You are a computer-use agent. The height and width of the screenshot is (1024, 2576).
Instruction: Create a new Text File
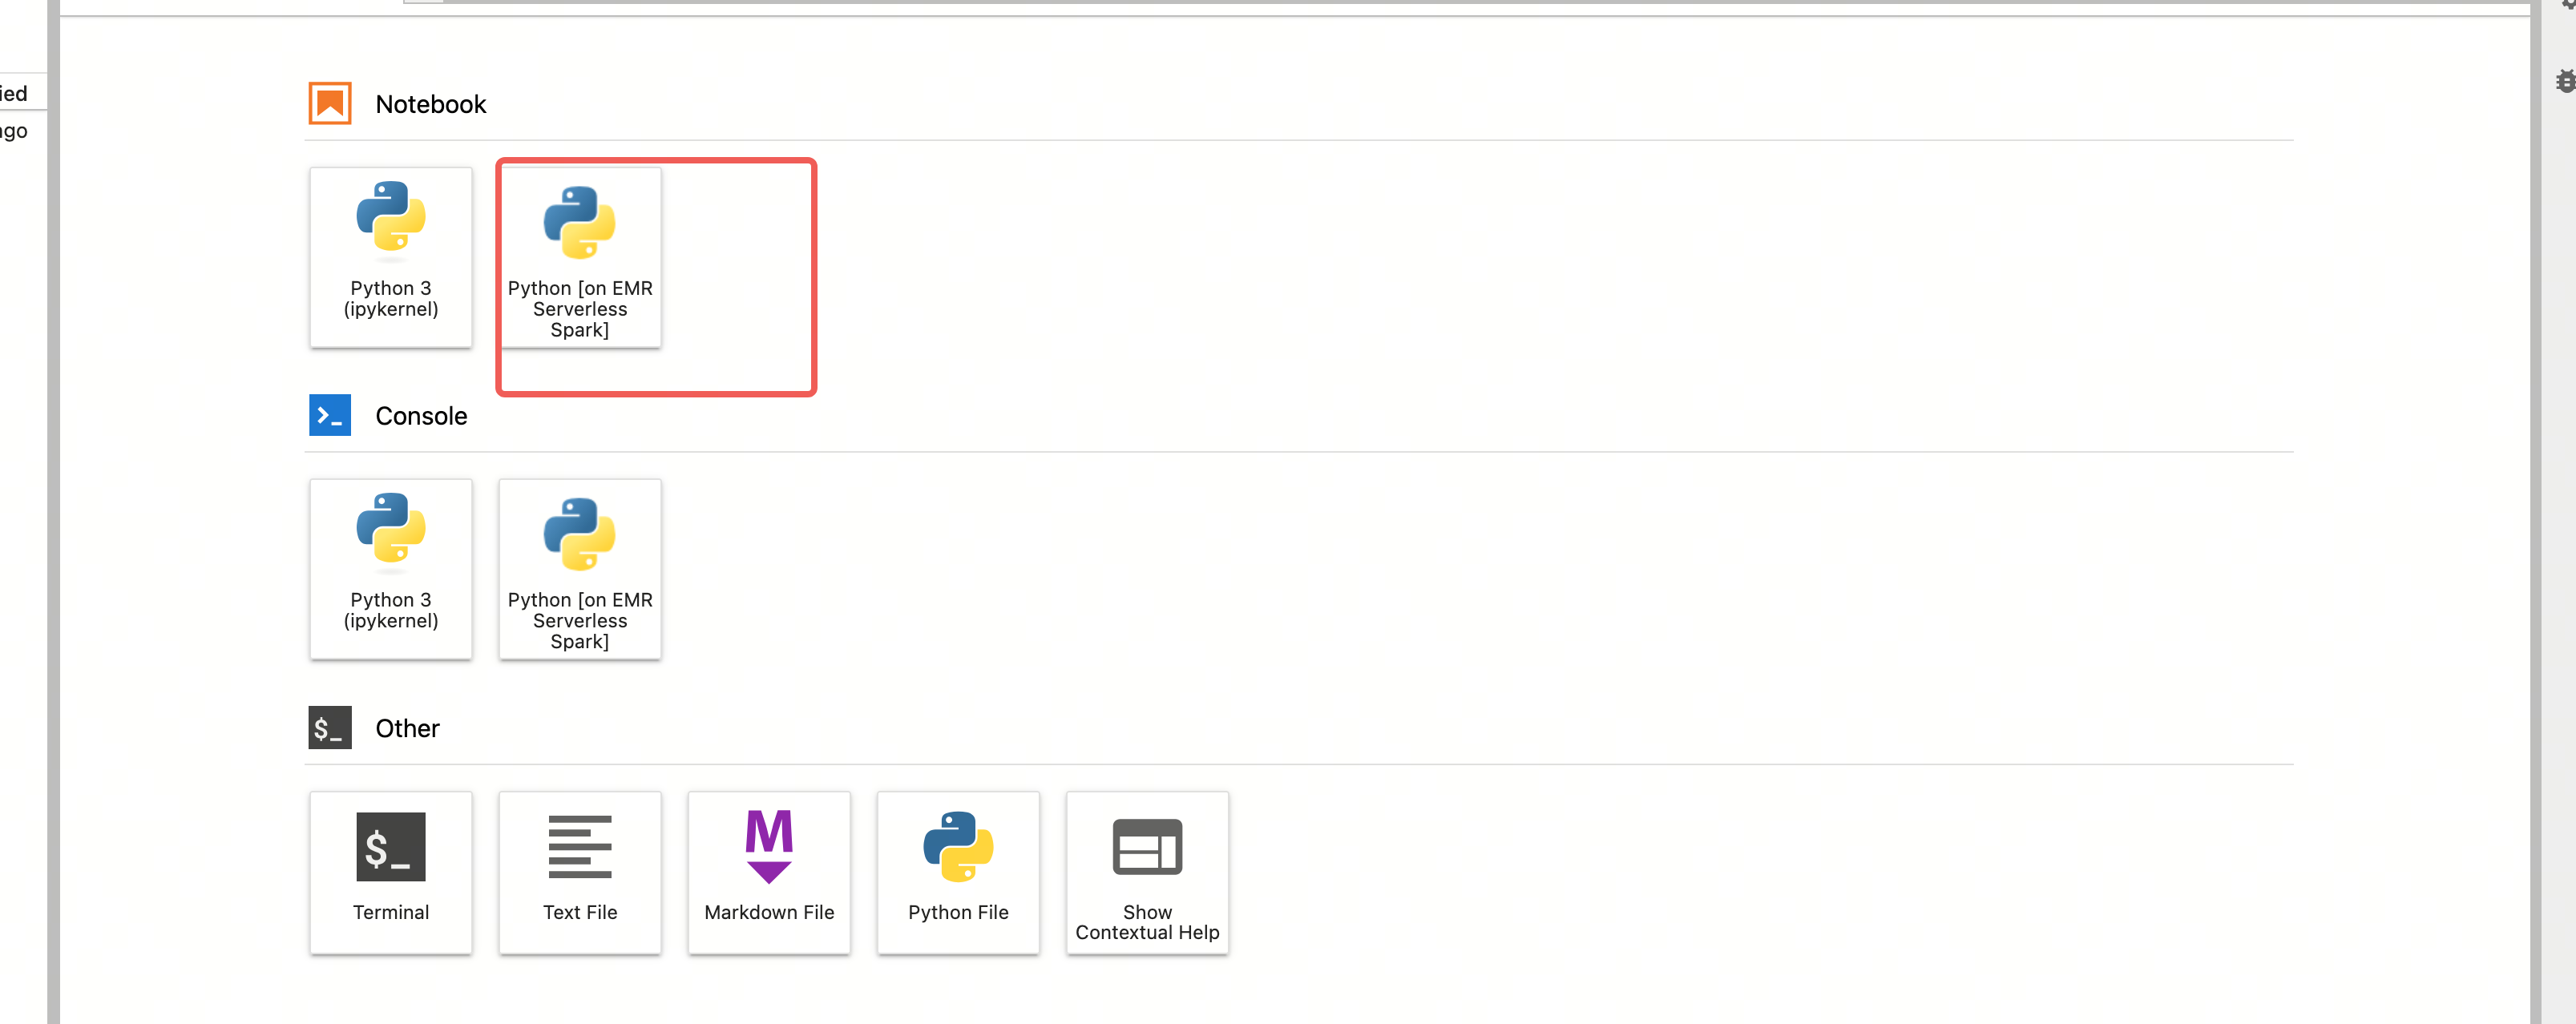[579, 871]
